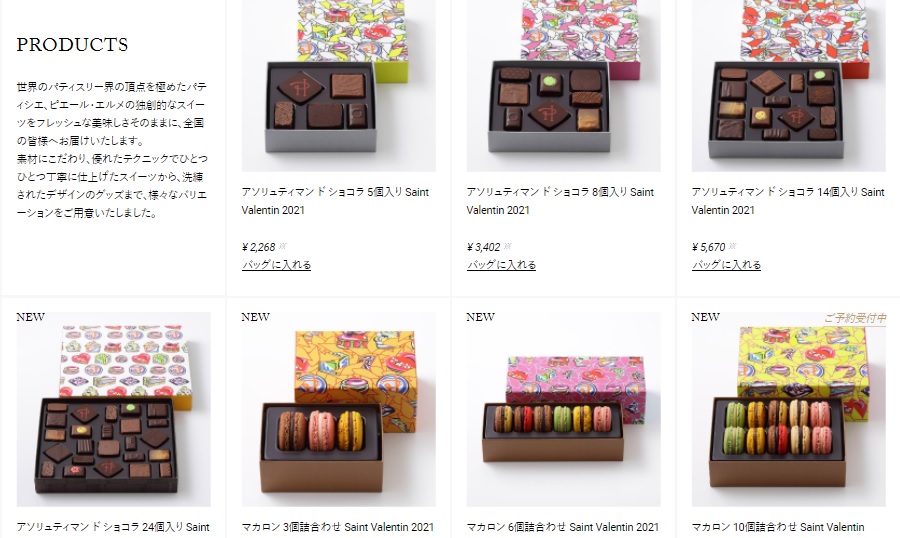
Task: Open the 8-piece chocolate box image
Action: tap(564, 86)
